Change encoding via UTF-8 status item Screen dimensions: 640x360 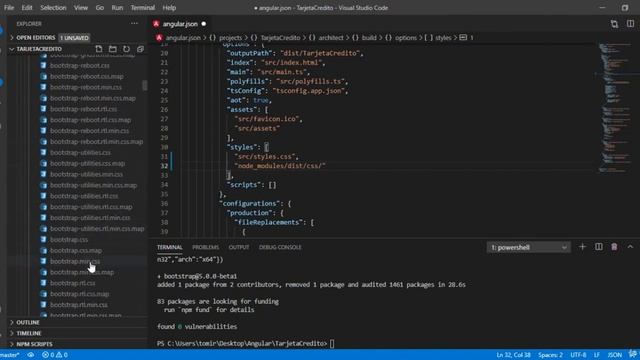[x=578, y=355]
